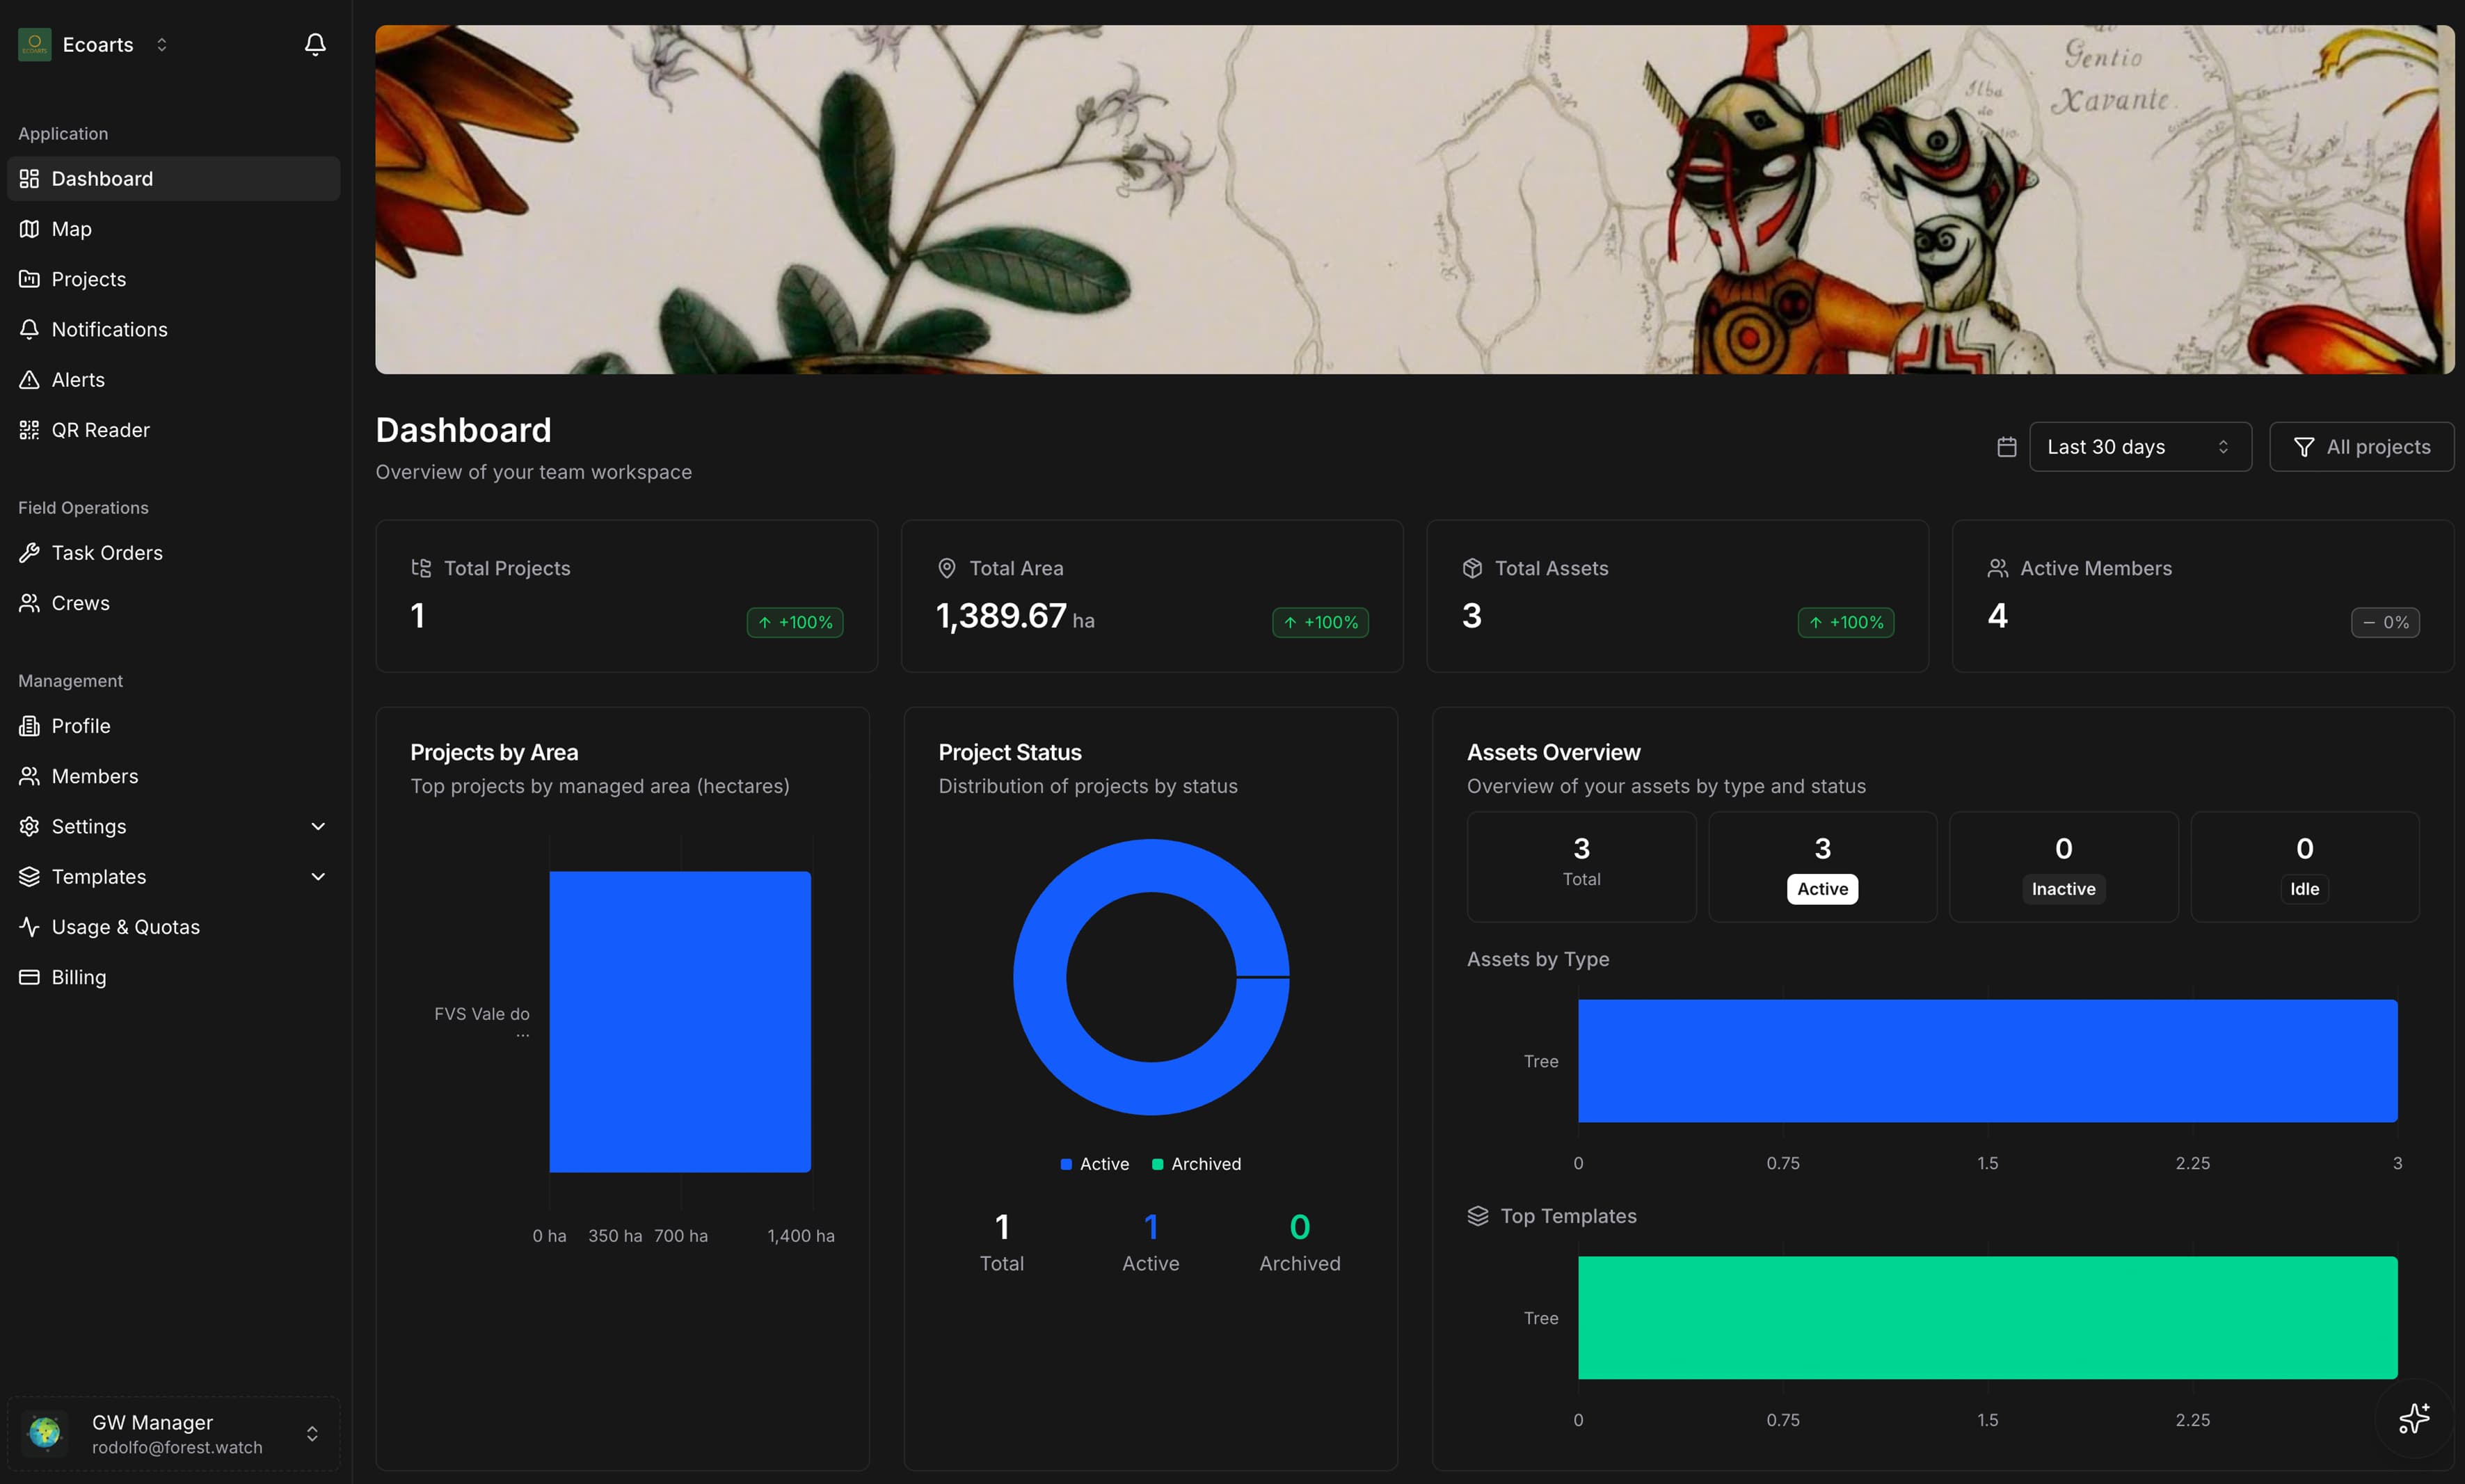Open the Last 30 days dropdown
This screenshot has width=2465, height=1484.
pyautogui.click(x=2139, y=446)
